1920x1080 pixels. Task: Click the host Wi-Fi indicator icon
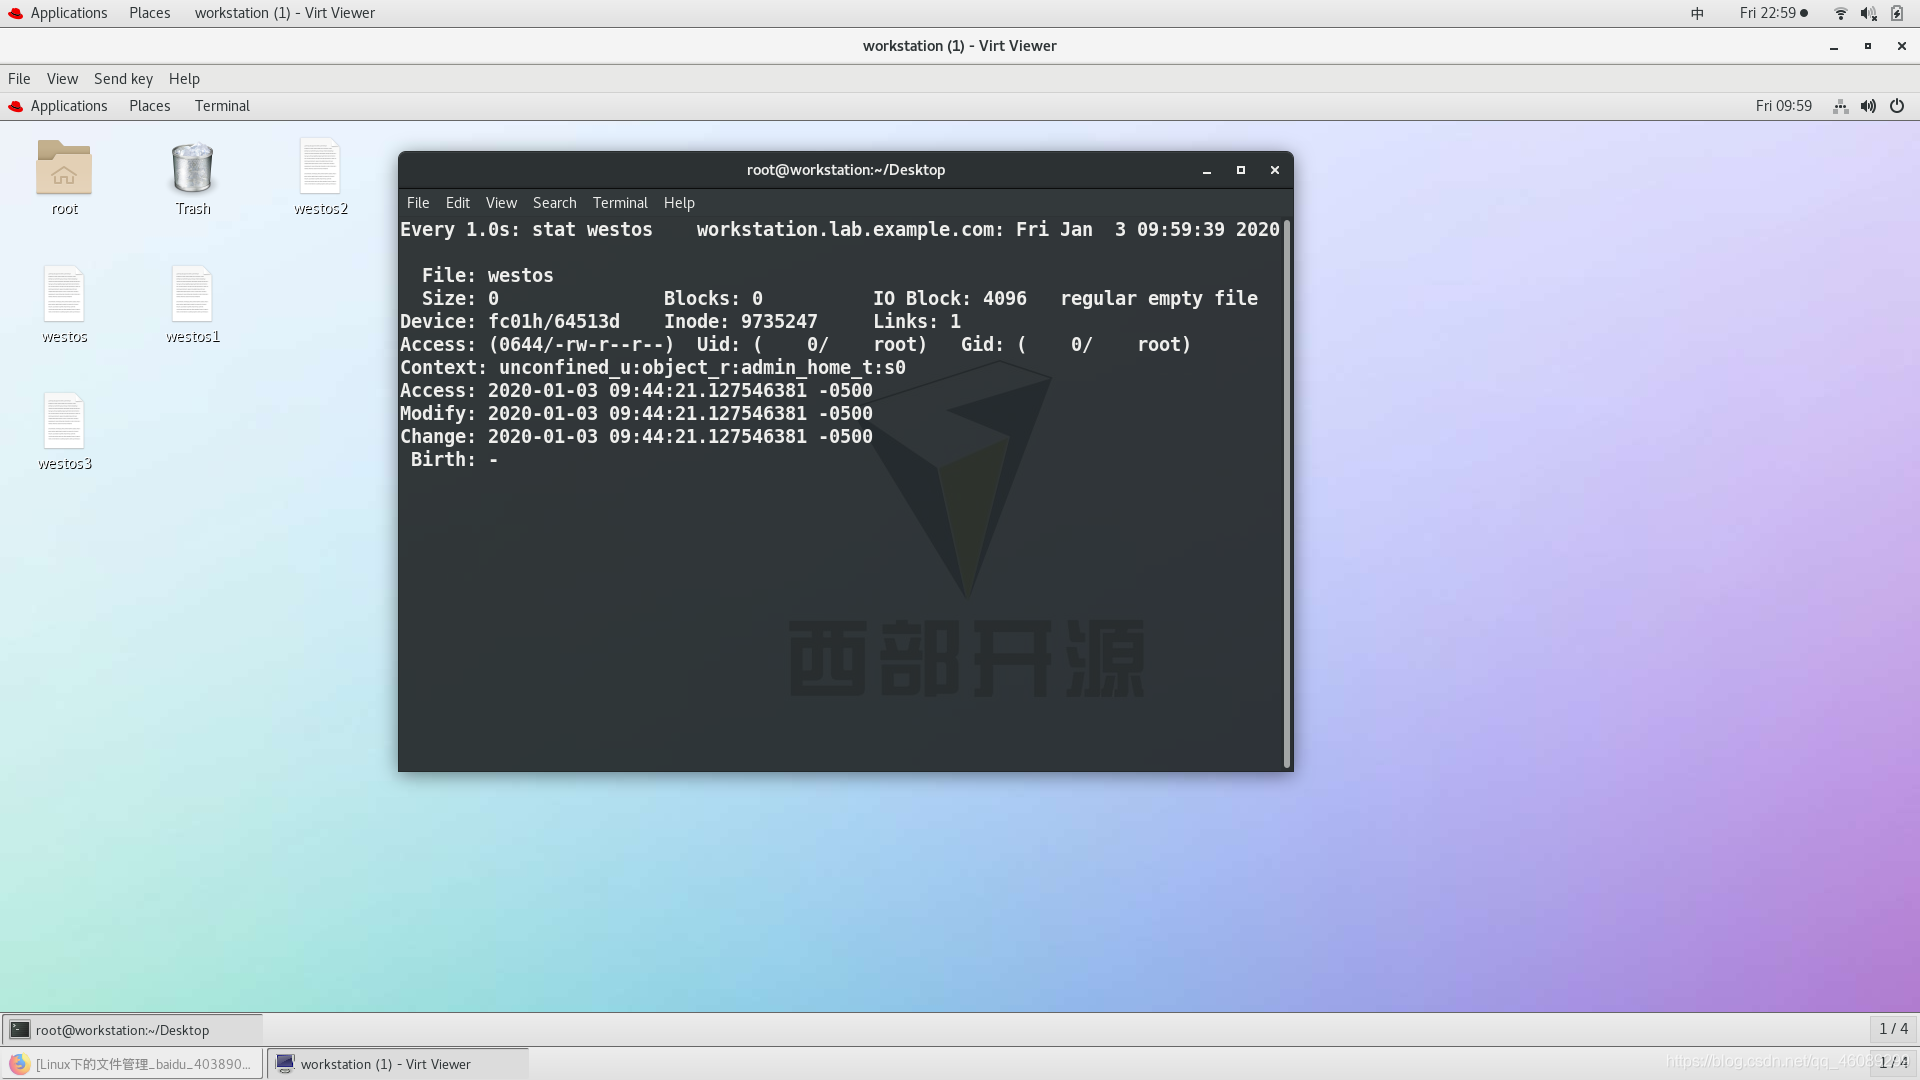point(1840,13)
